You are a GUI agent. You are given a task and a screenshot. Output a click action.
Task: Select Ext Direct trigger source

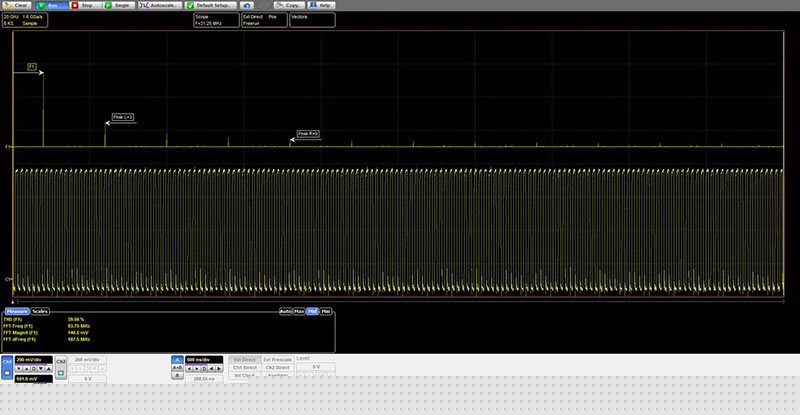tap(245, 359)
